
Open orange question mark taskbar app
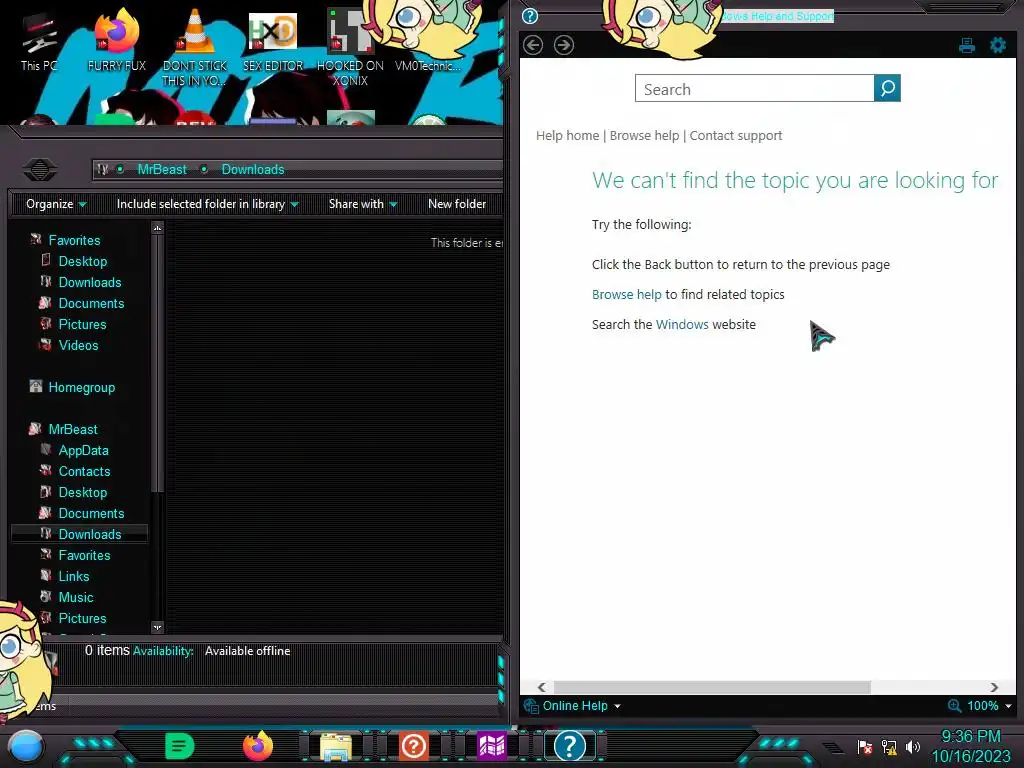(x=413, y=746)
